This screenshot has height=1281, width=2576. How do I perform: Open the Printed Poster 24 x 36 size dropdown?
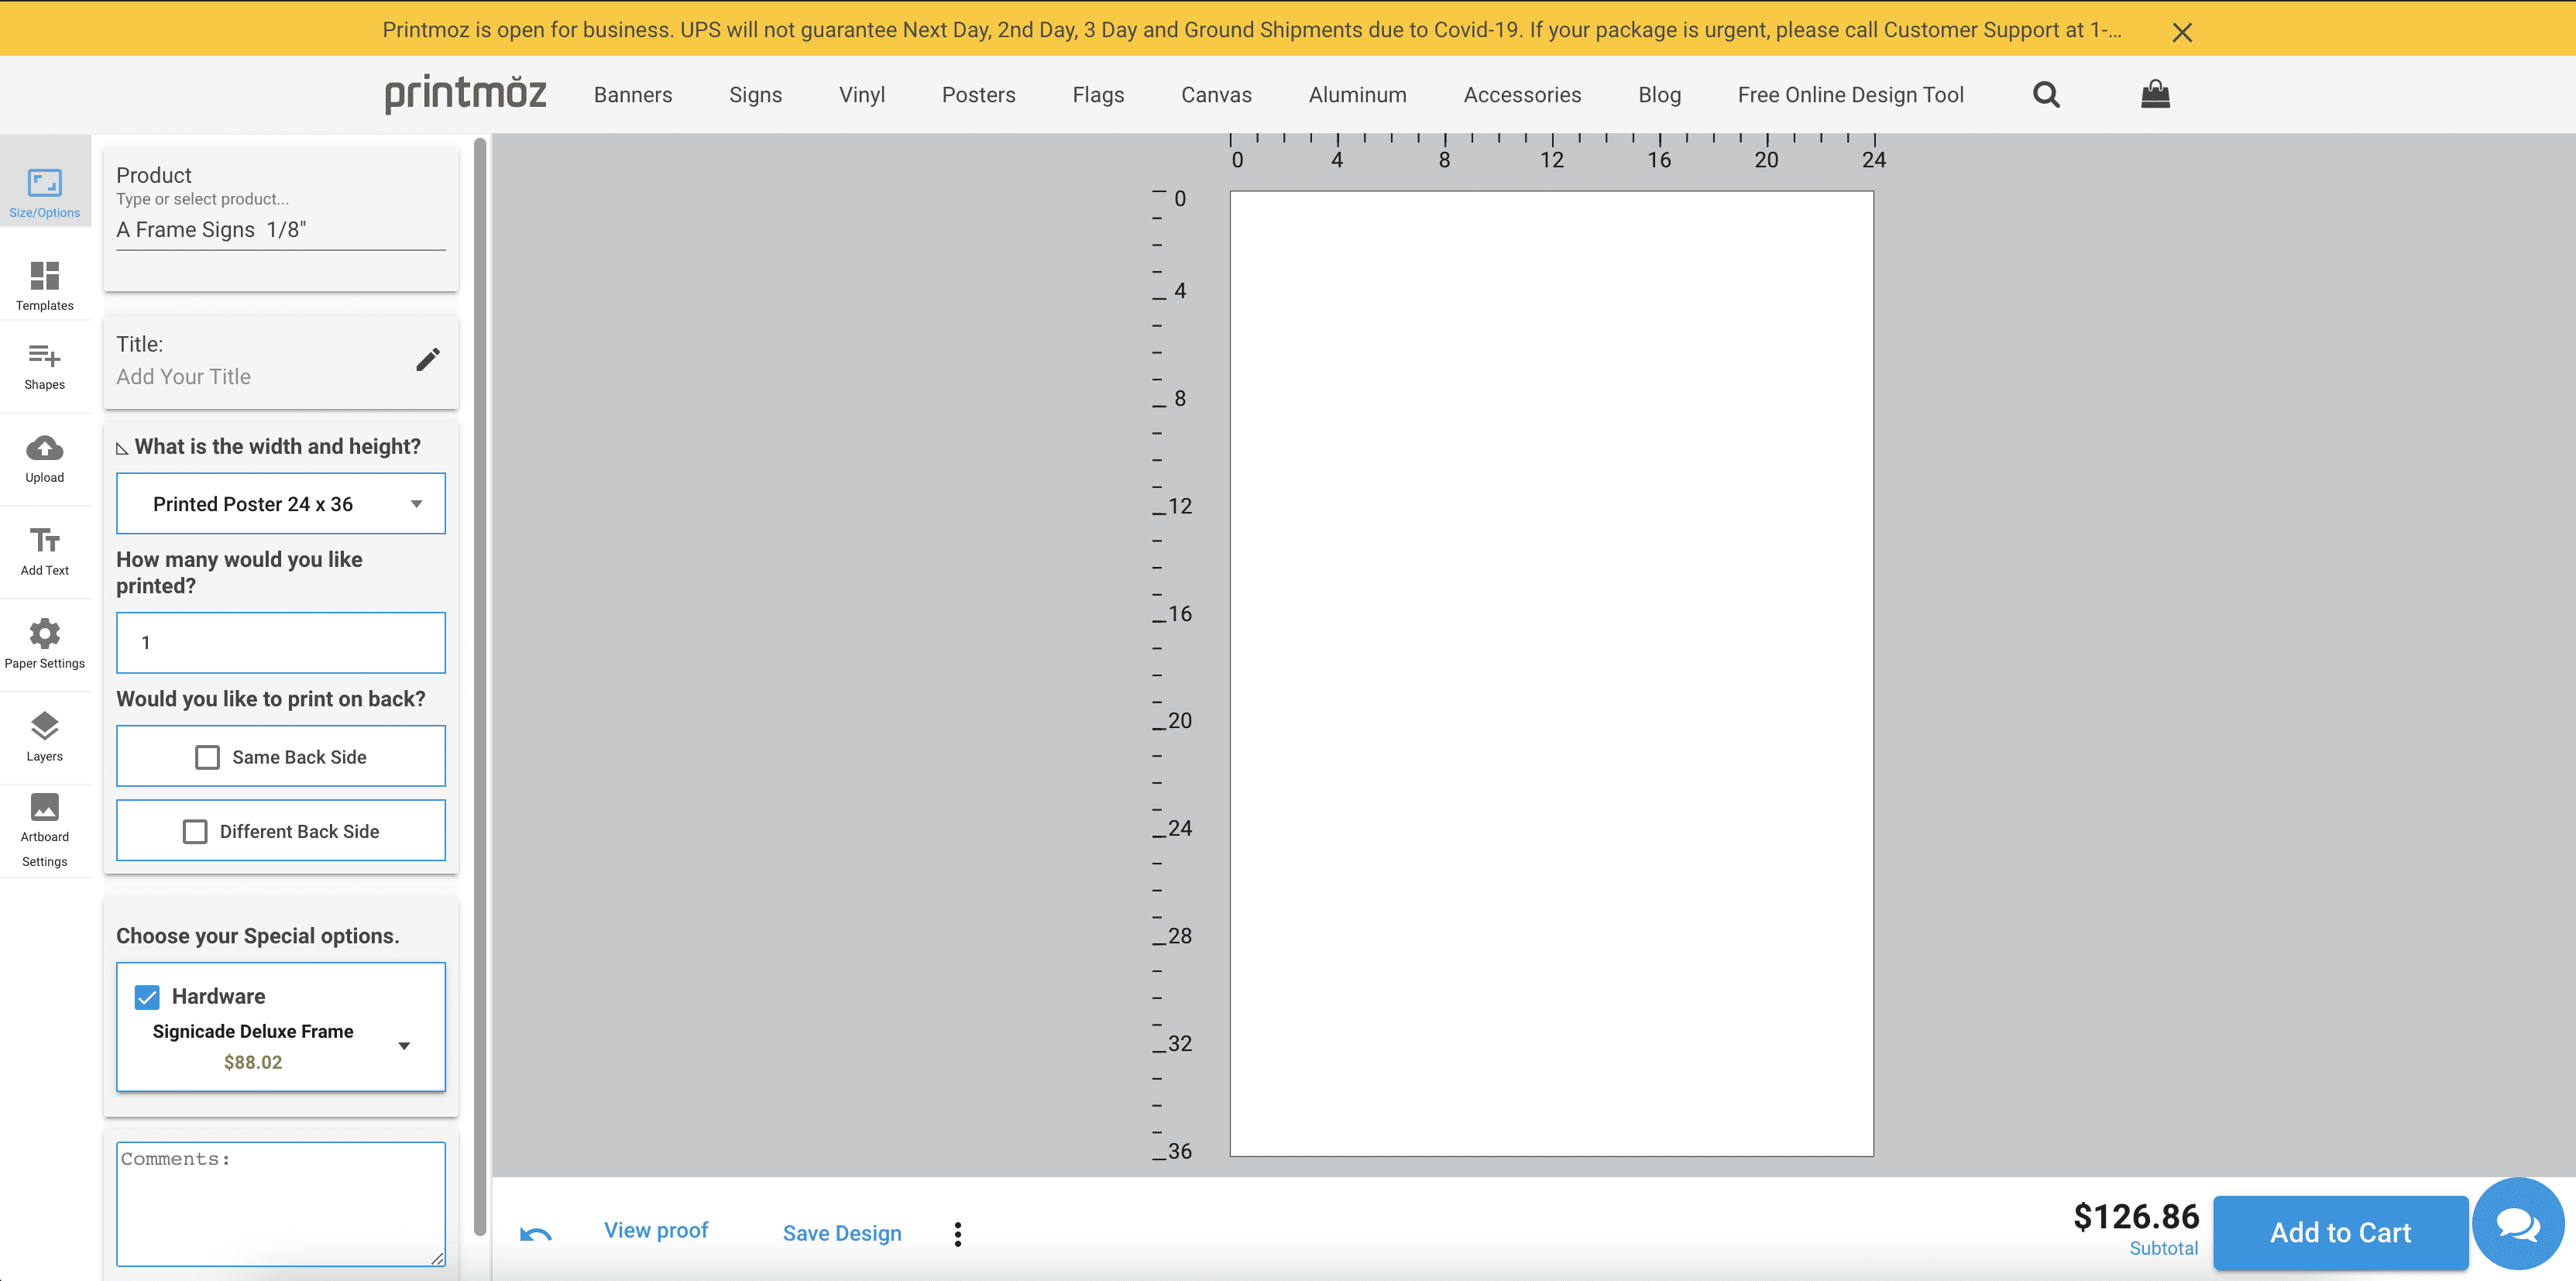pyautogui.click(x=281, y=504)
